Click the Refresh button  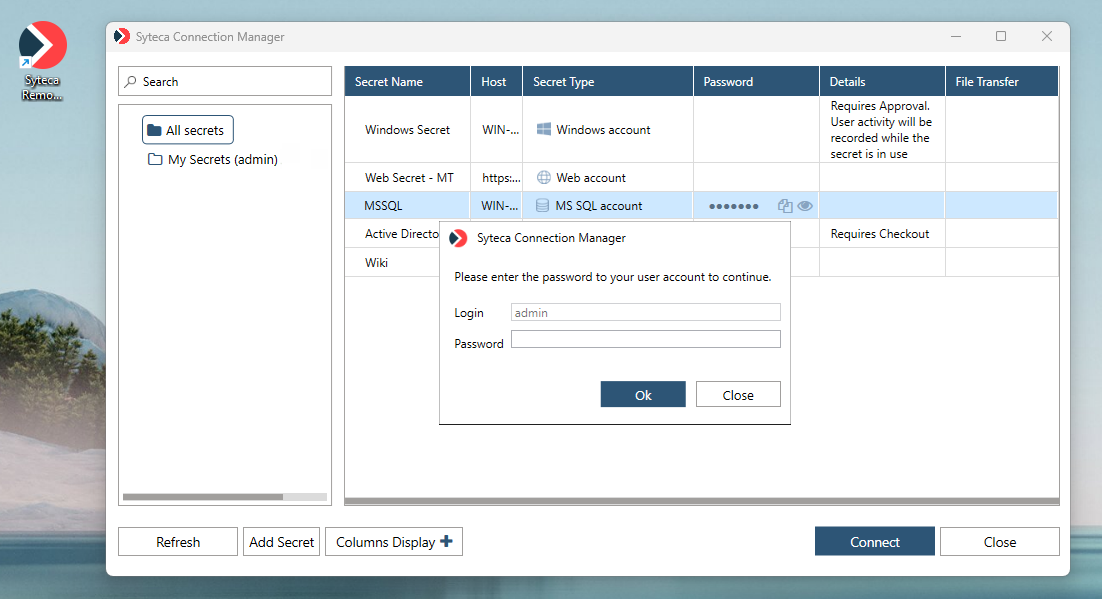[x=178, y=542]
